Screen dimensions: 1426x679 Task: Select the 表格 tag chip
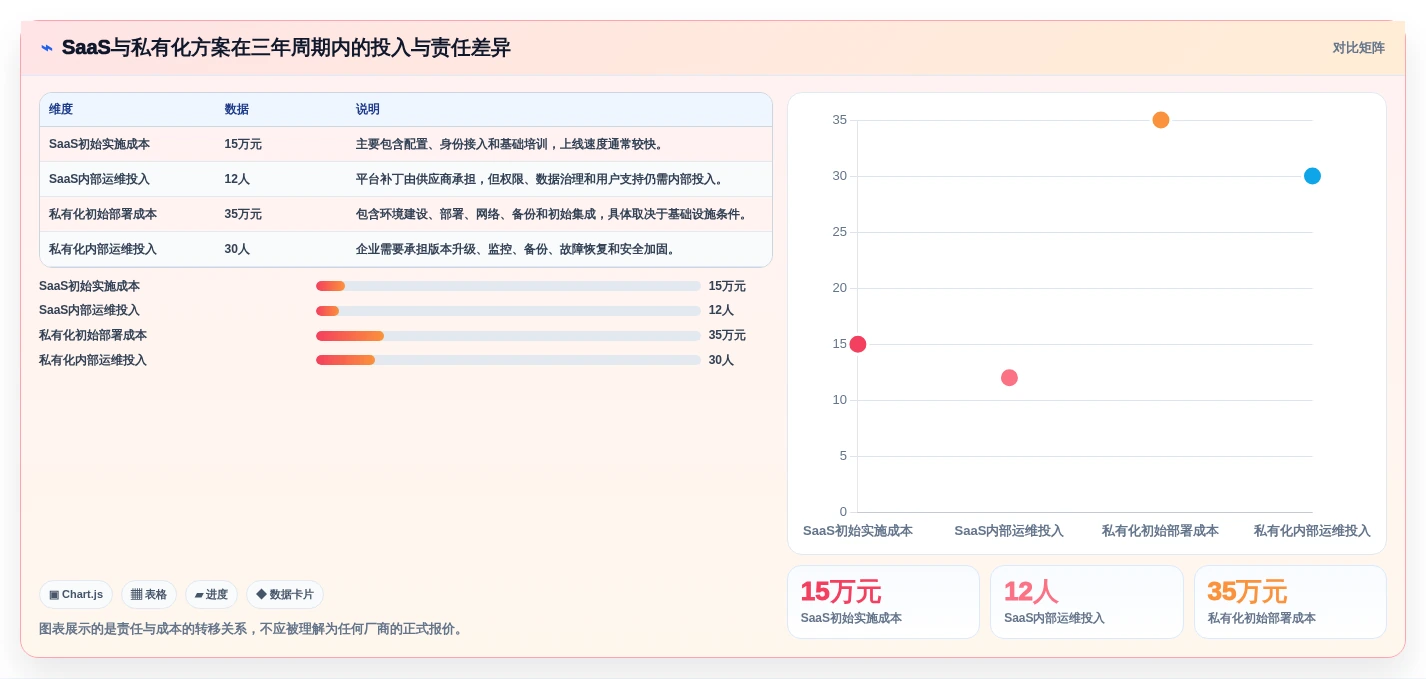coord(149,594)
